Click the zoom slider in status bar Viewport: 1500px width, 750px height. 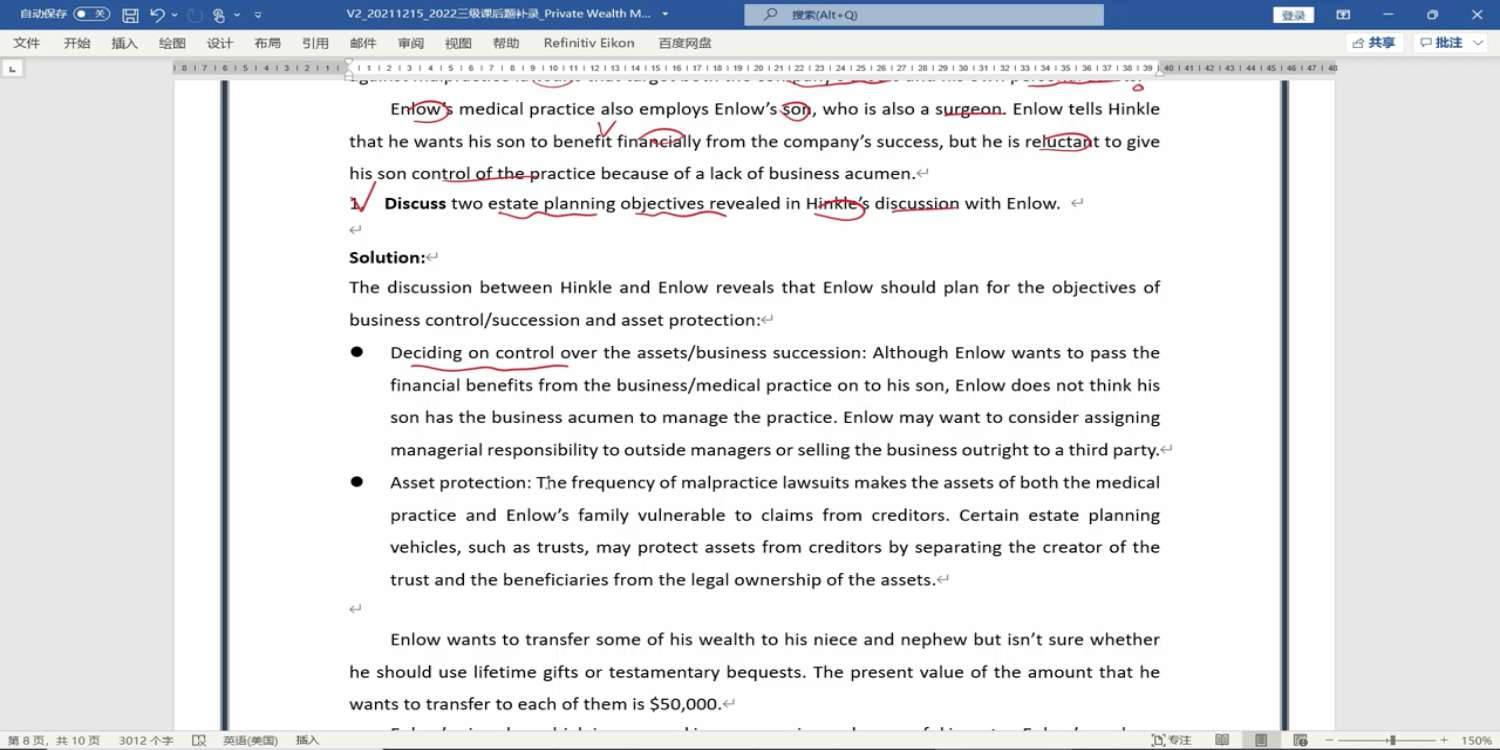coord(1391,740)
